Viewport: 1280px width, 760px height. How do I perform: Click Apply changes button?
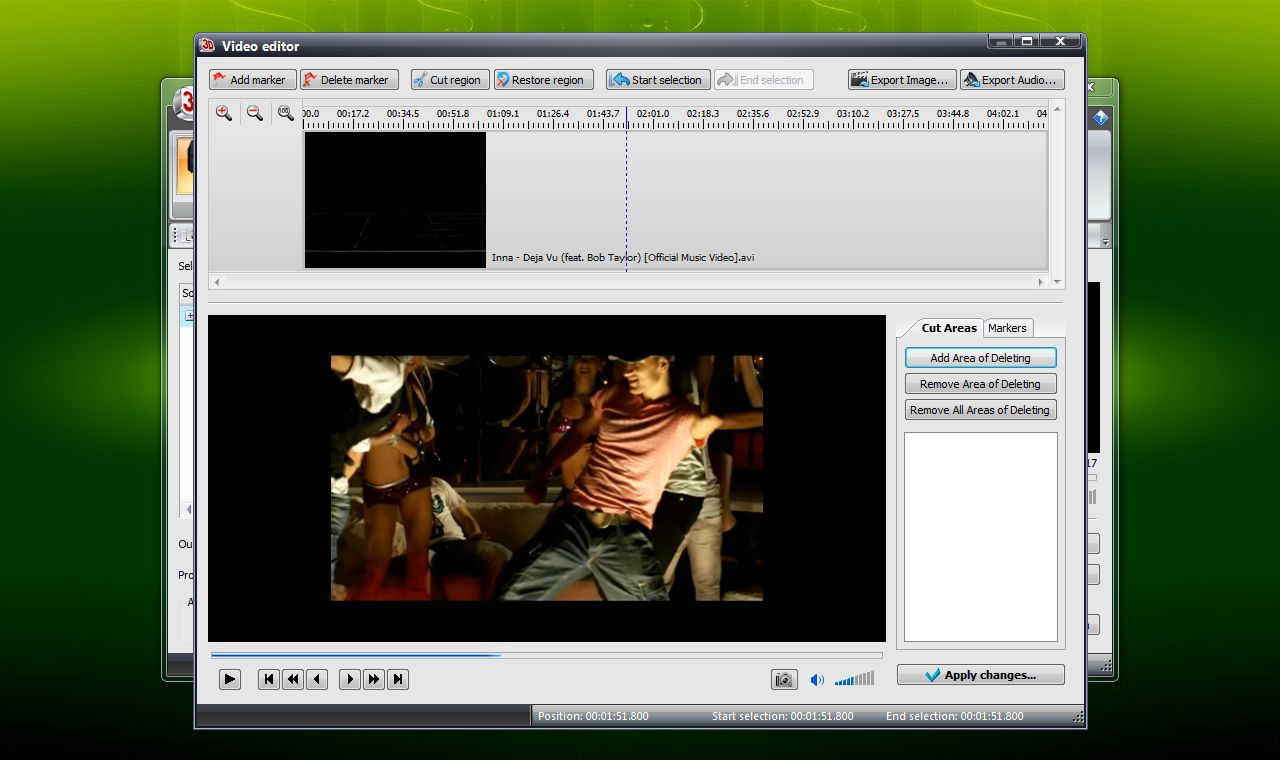tap(981, 675)
